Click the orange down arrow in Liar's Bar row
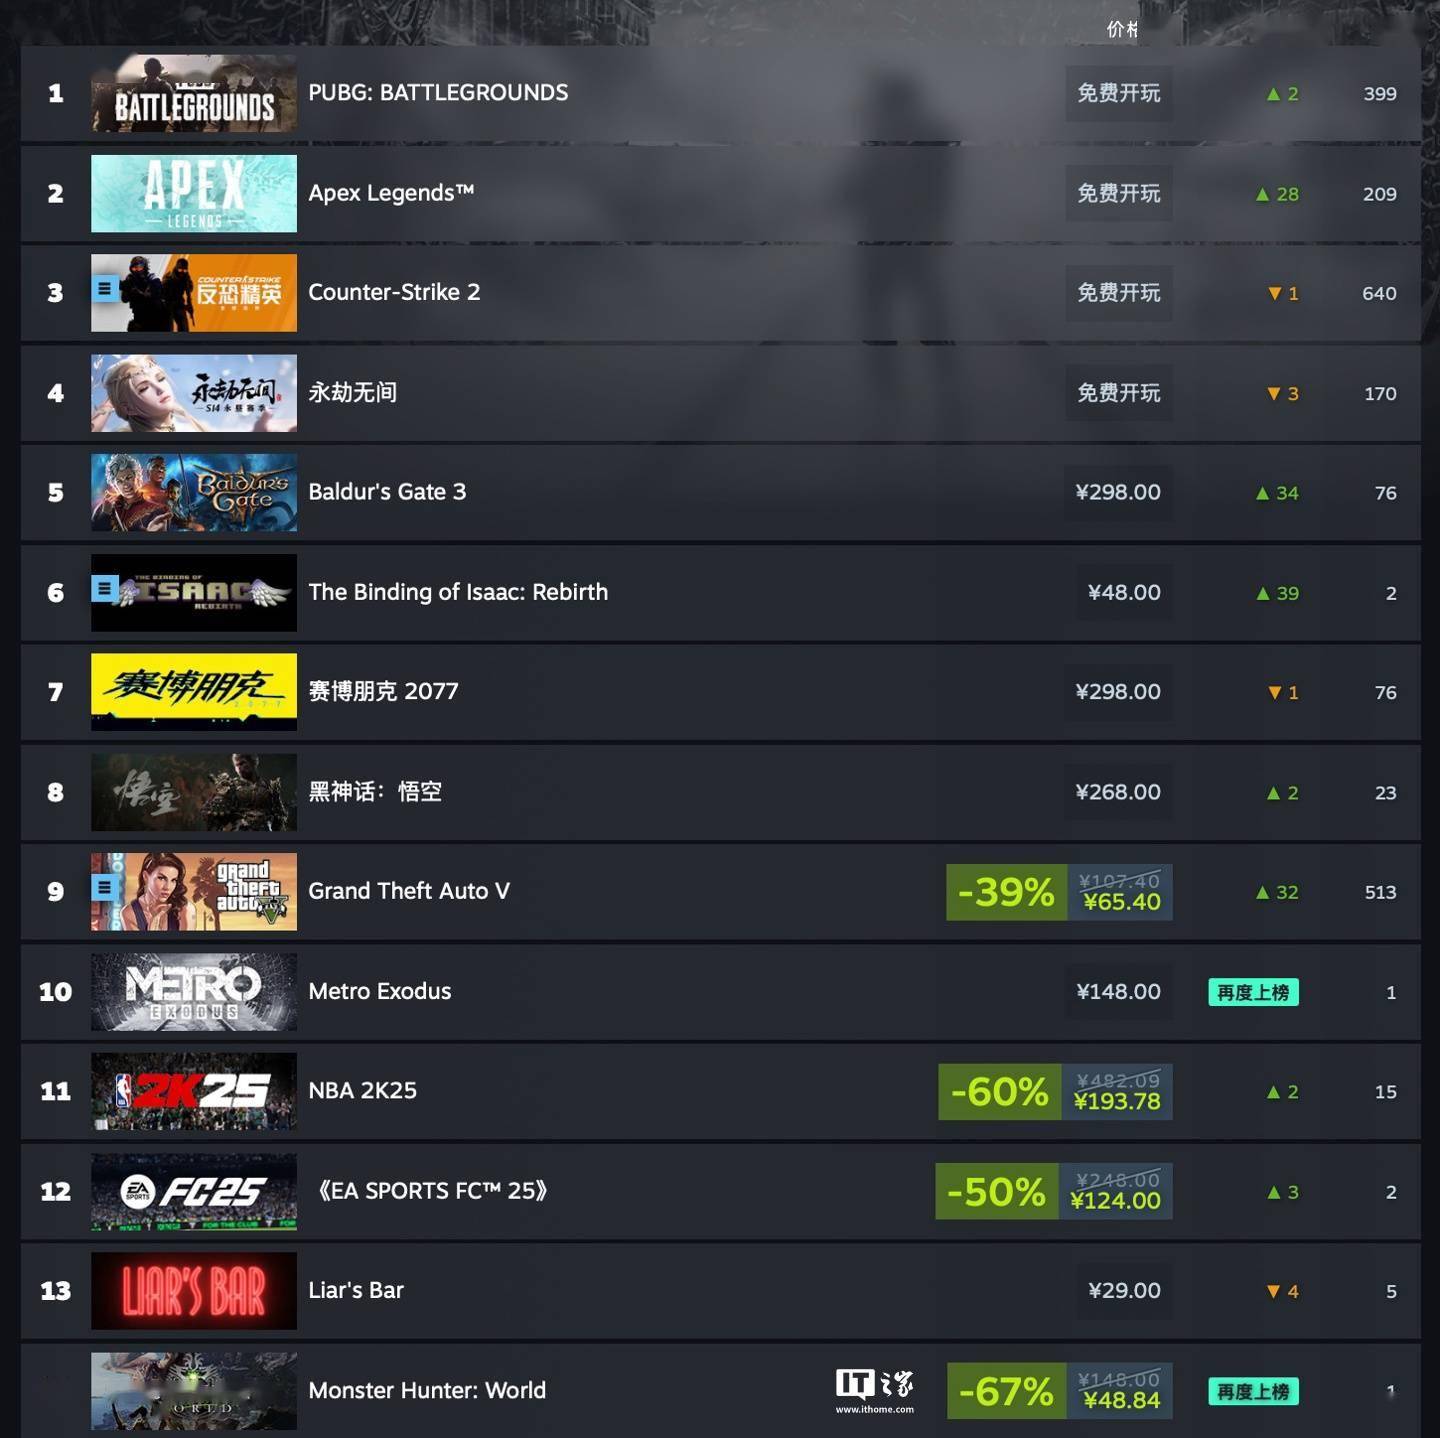Viewport: 1440px width, 1438px height. [1274, 1292]
